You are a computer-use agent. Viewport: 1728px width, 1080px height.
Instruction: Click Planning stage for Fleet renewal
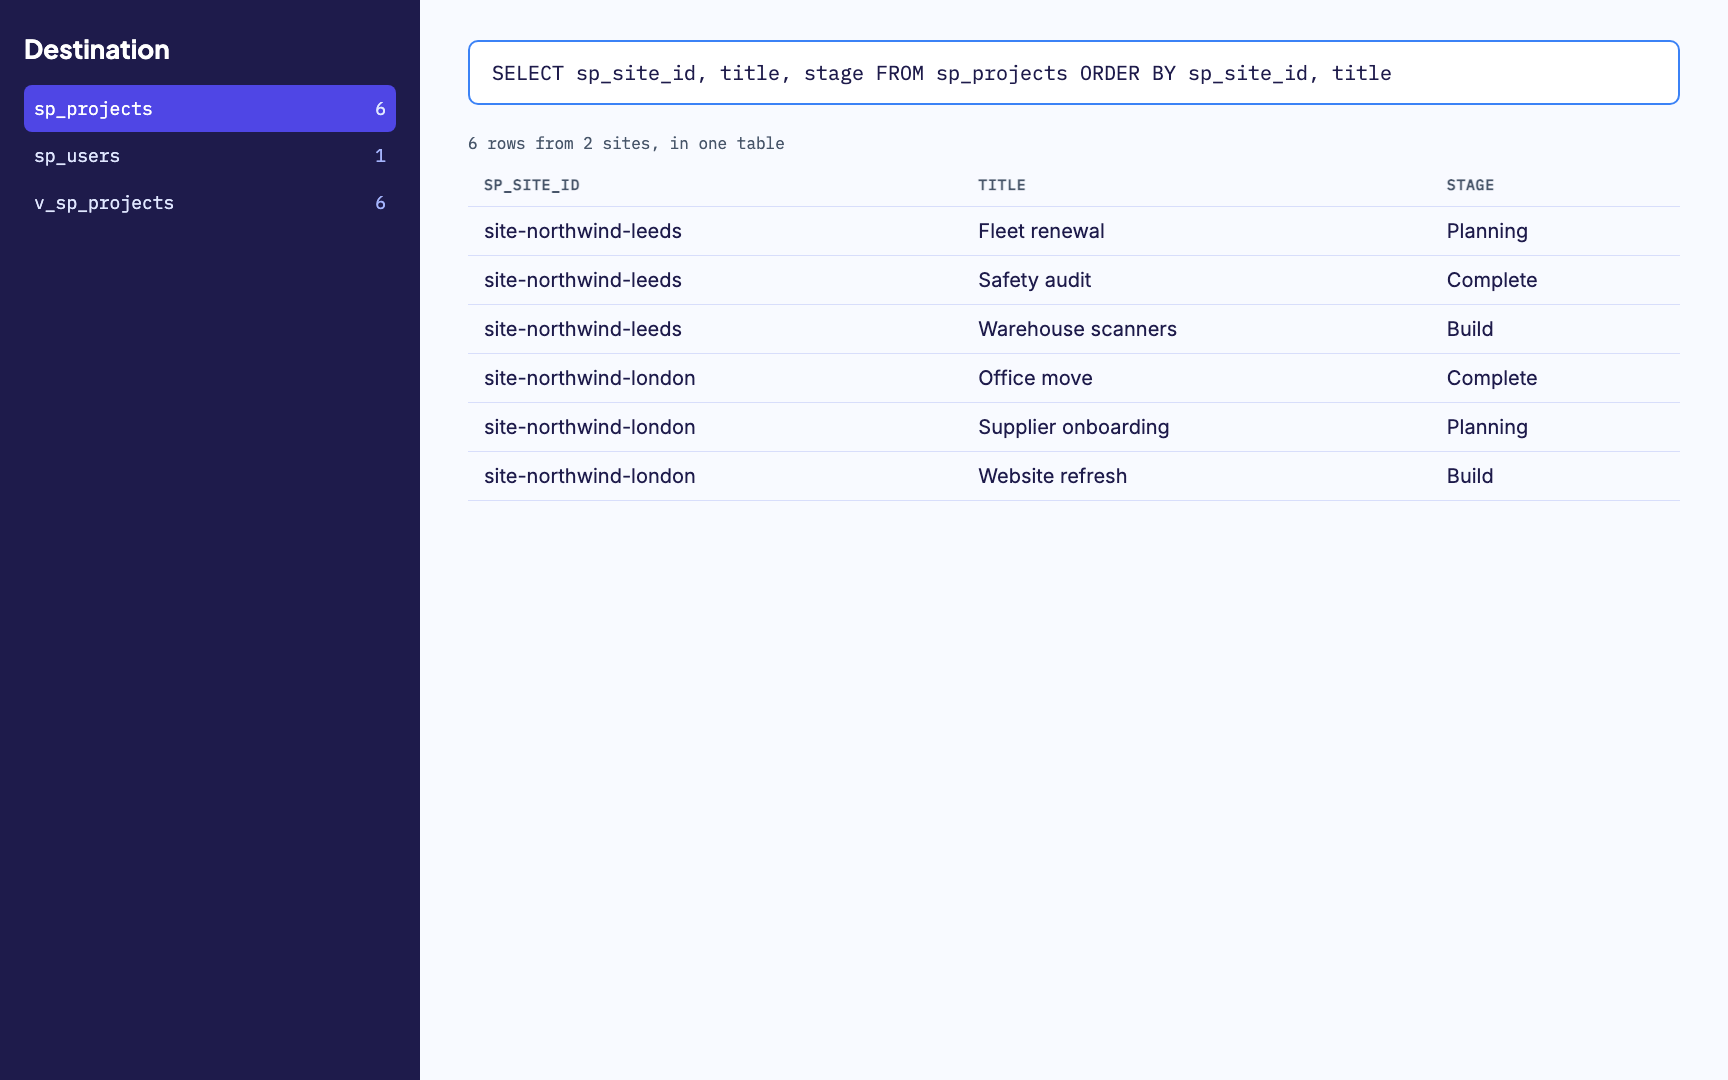(1487, 231)
